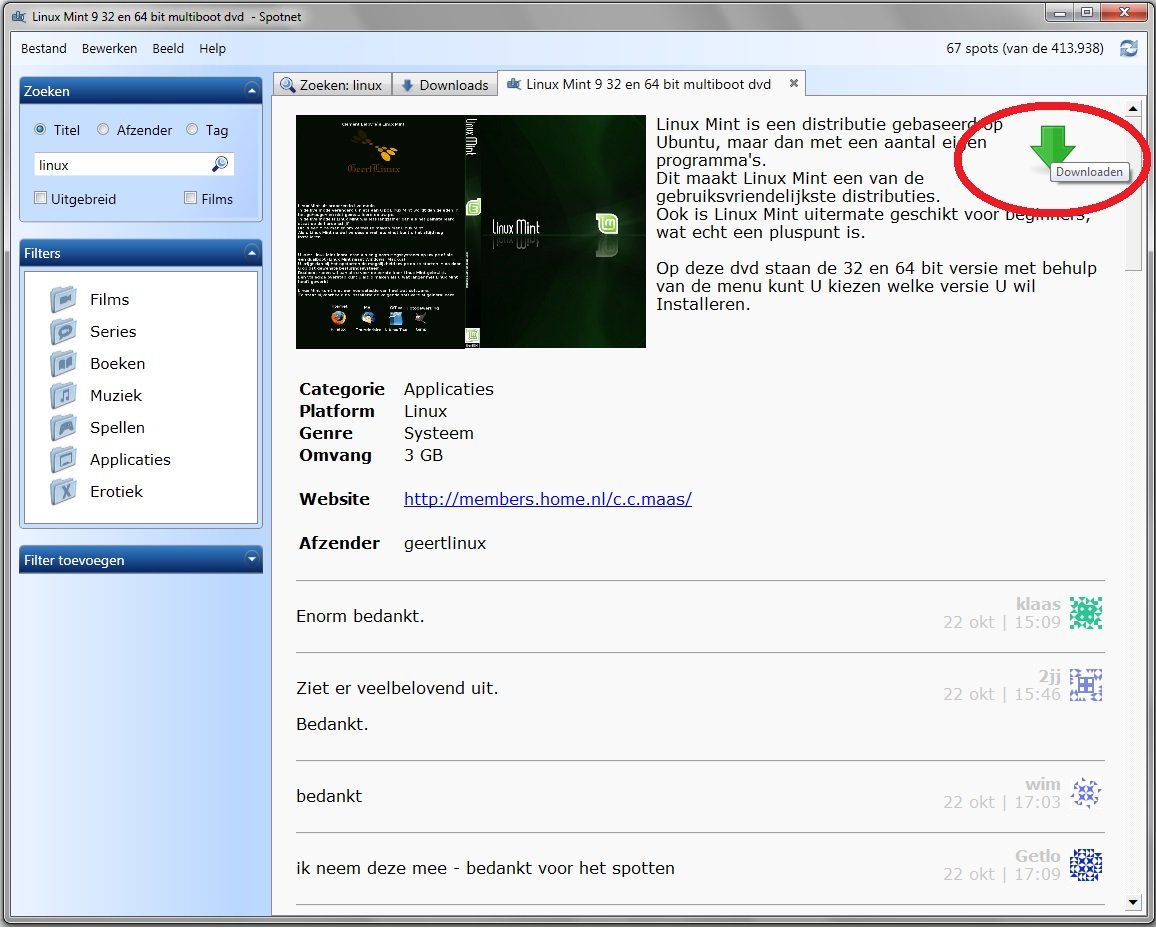Click the refresh spots icon
The height and width of the screenshot is (928, 1156).
click(1128, 47)
